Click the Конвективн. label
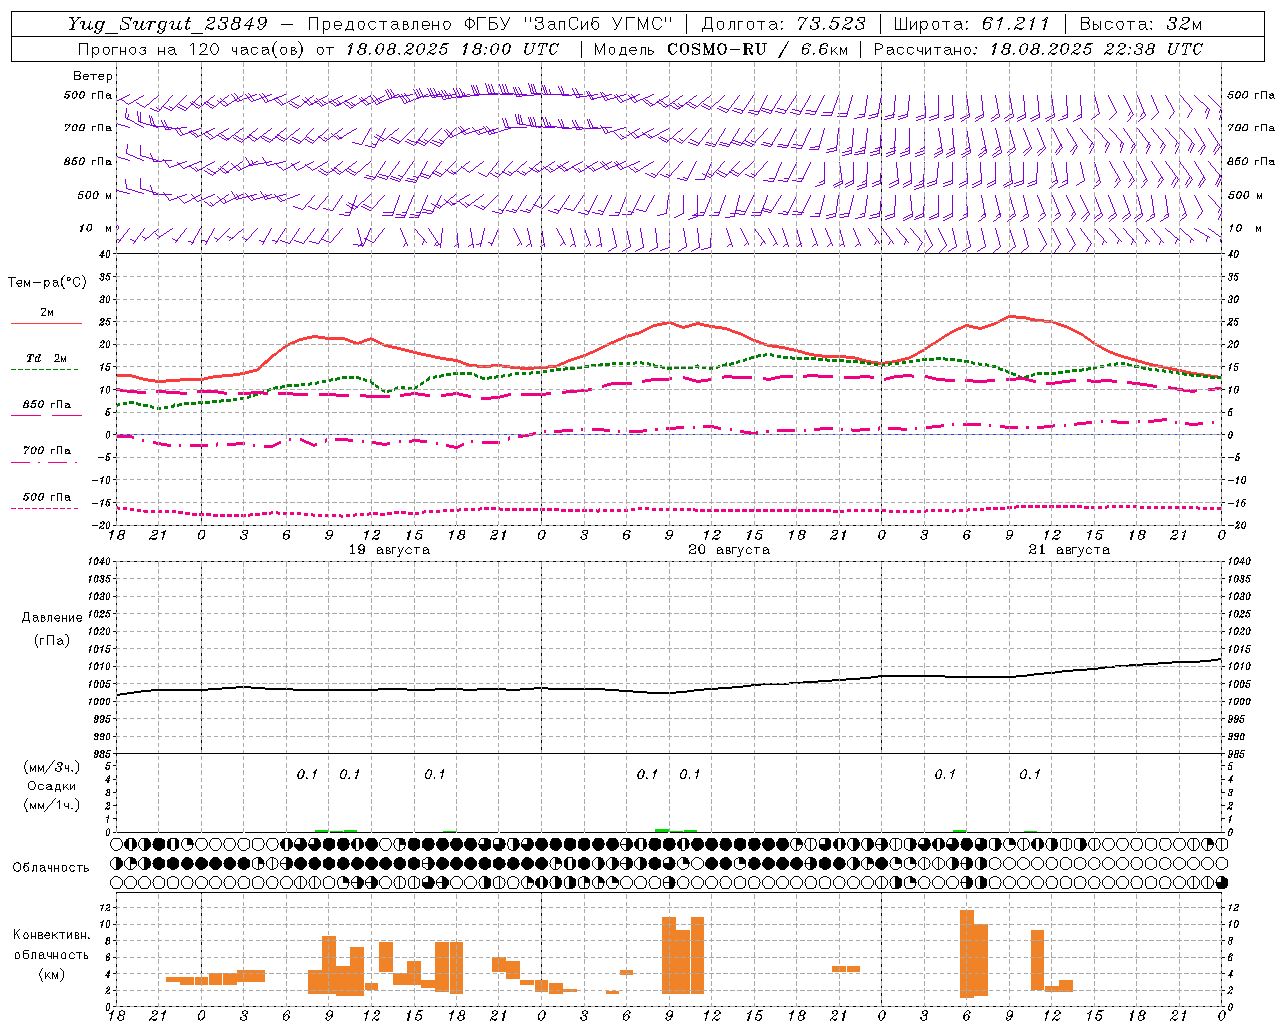The image size is (1280, 1024). point(52,935)
